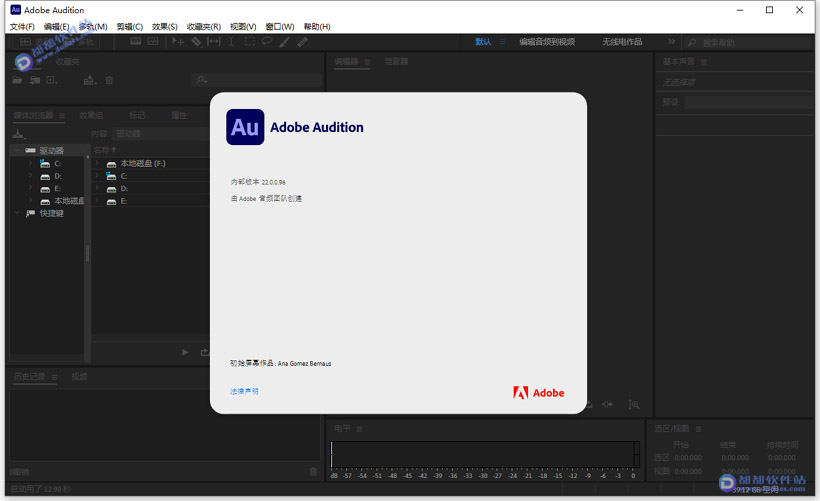Open 窗口(W) menu
This screenshot has width=820, height=501.
(280, 27)
